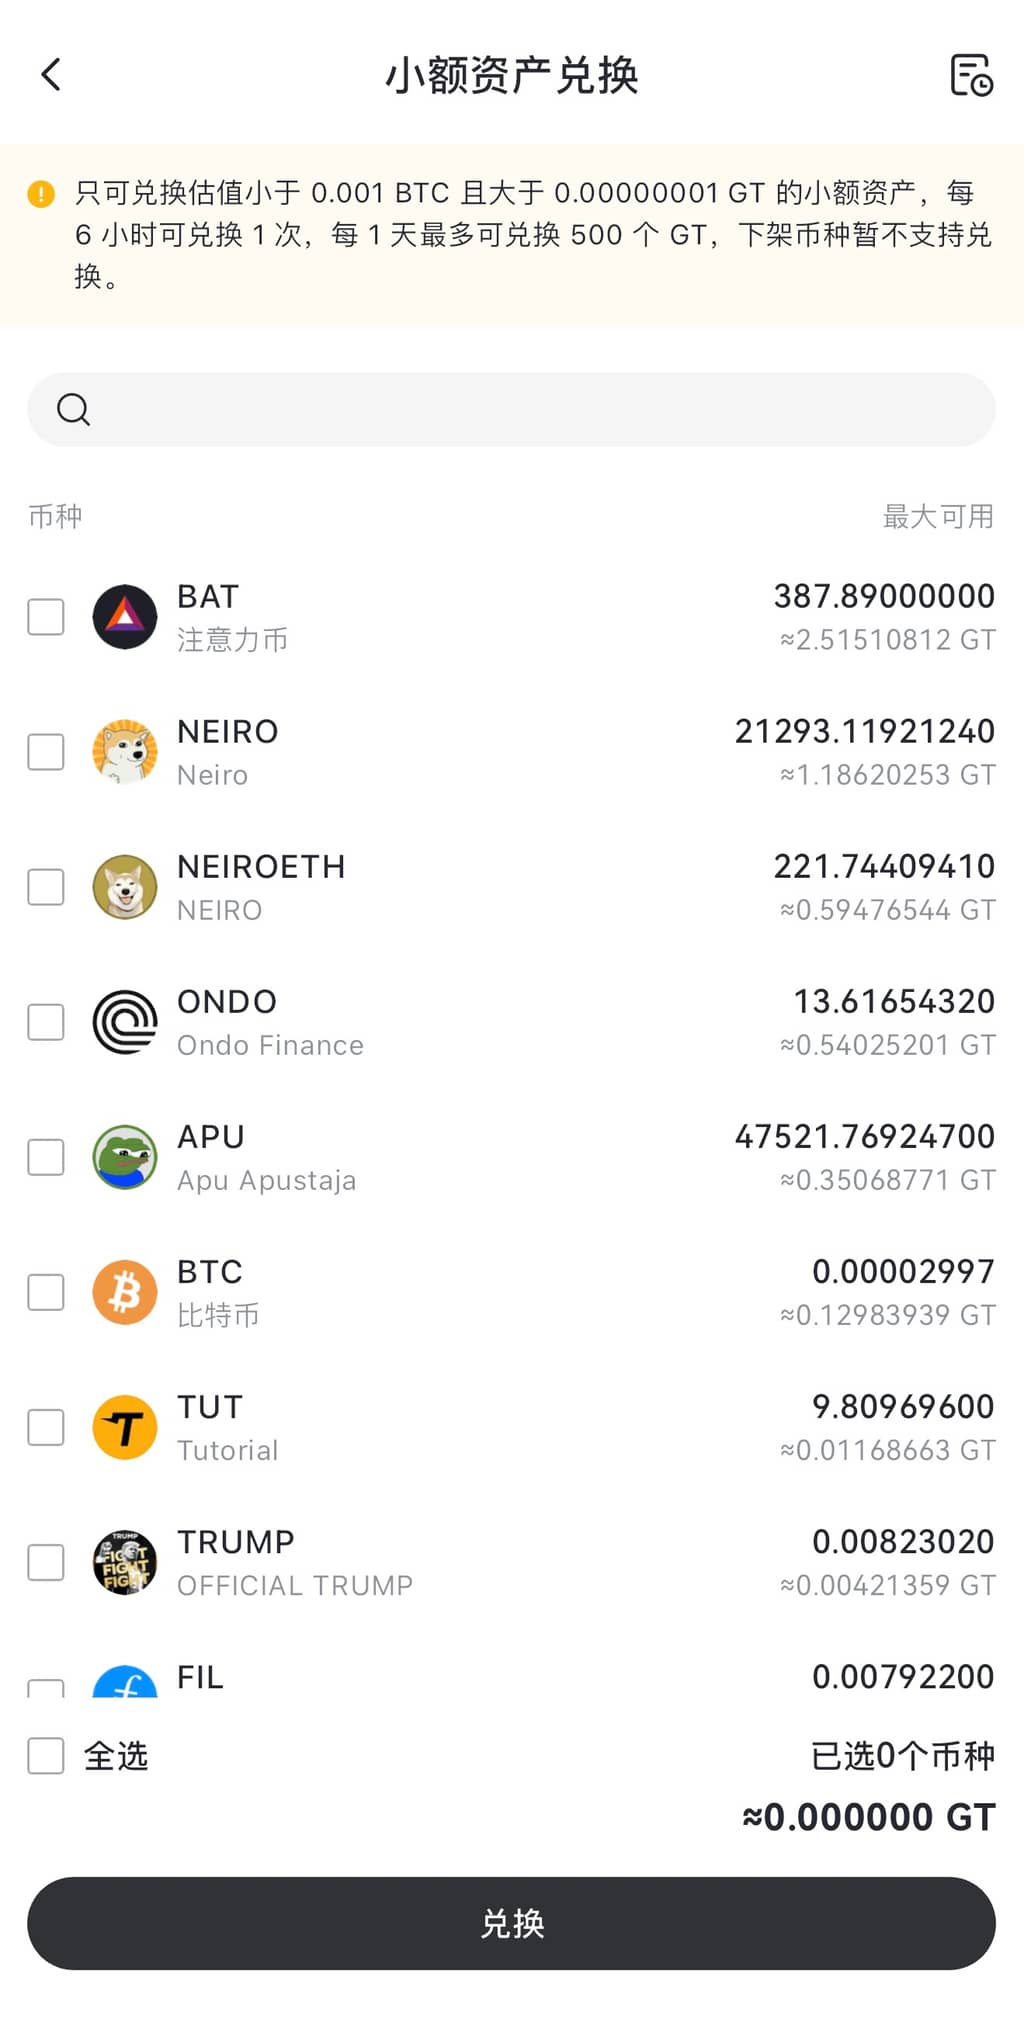Enable the 全选 select-all checkbox
This screenshot has width=1024, height=2018.
tap(46, 1755)
